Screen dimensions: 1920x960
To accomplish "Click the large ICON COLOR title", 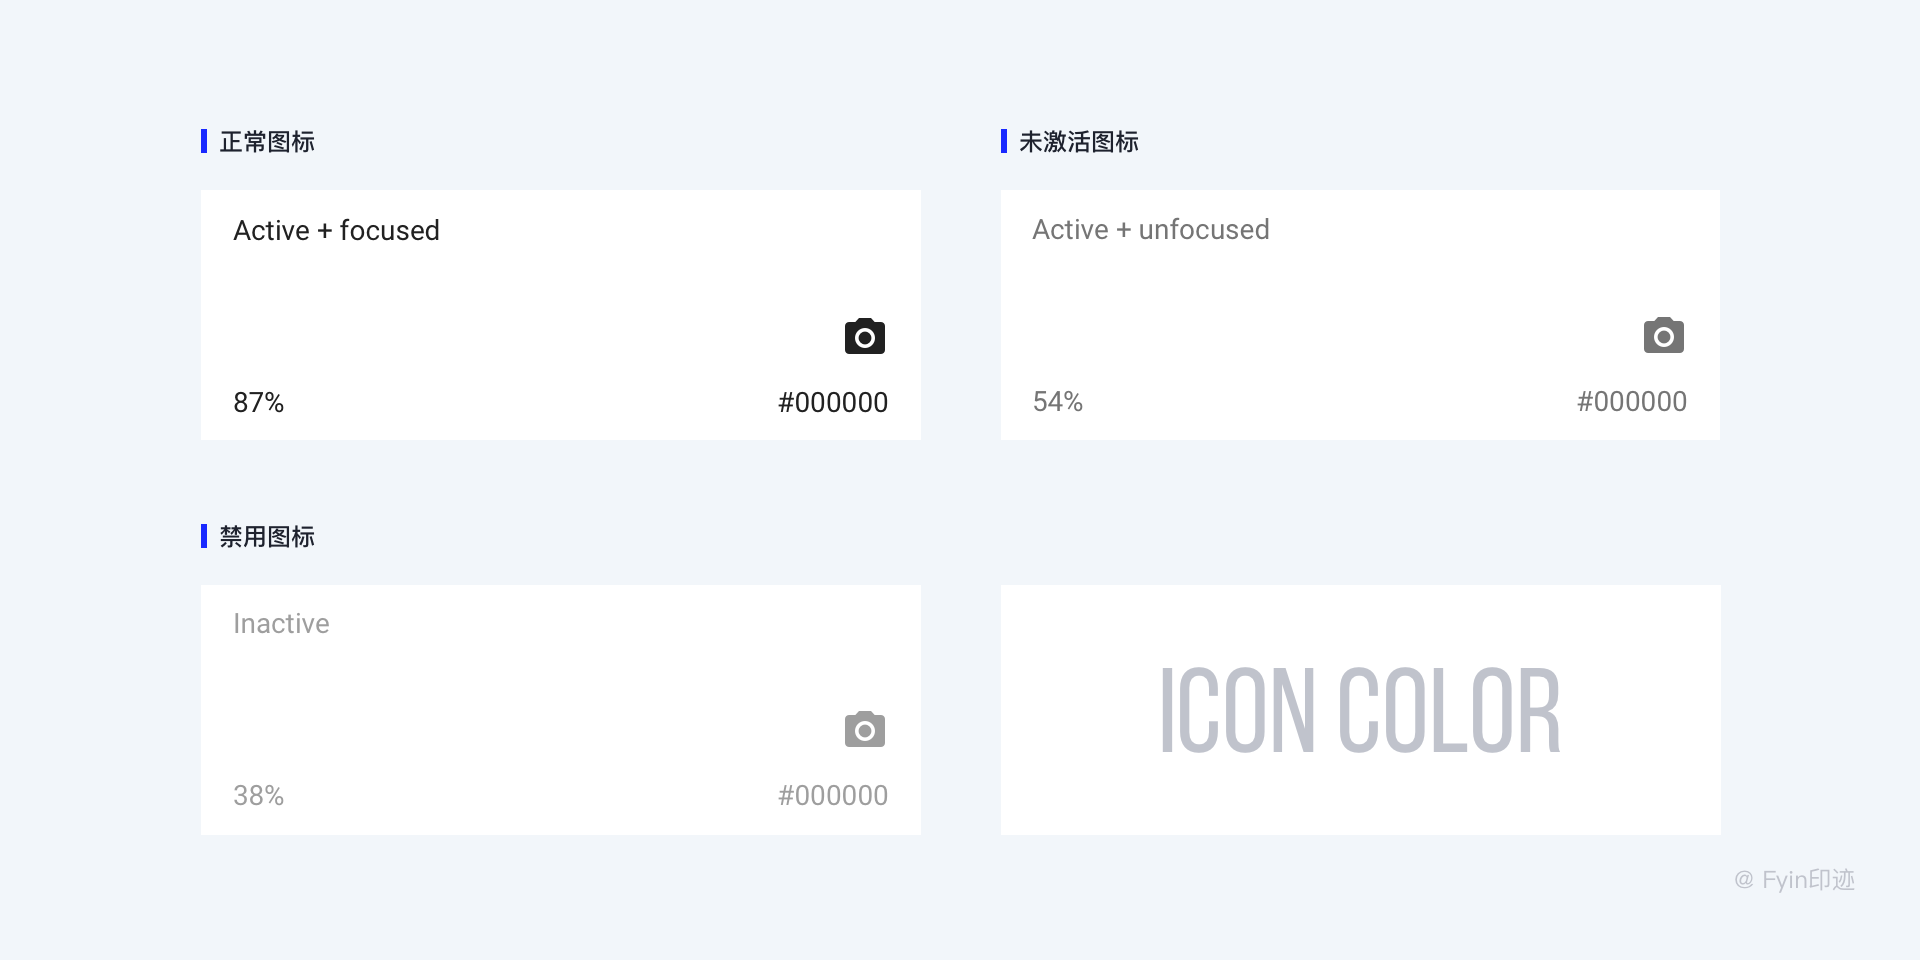I will point(1360,711).
